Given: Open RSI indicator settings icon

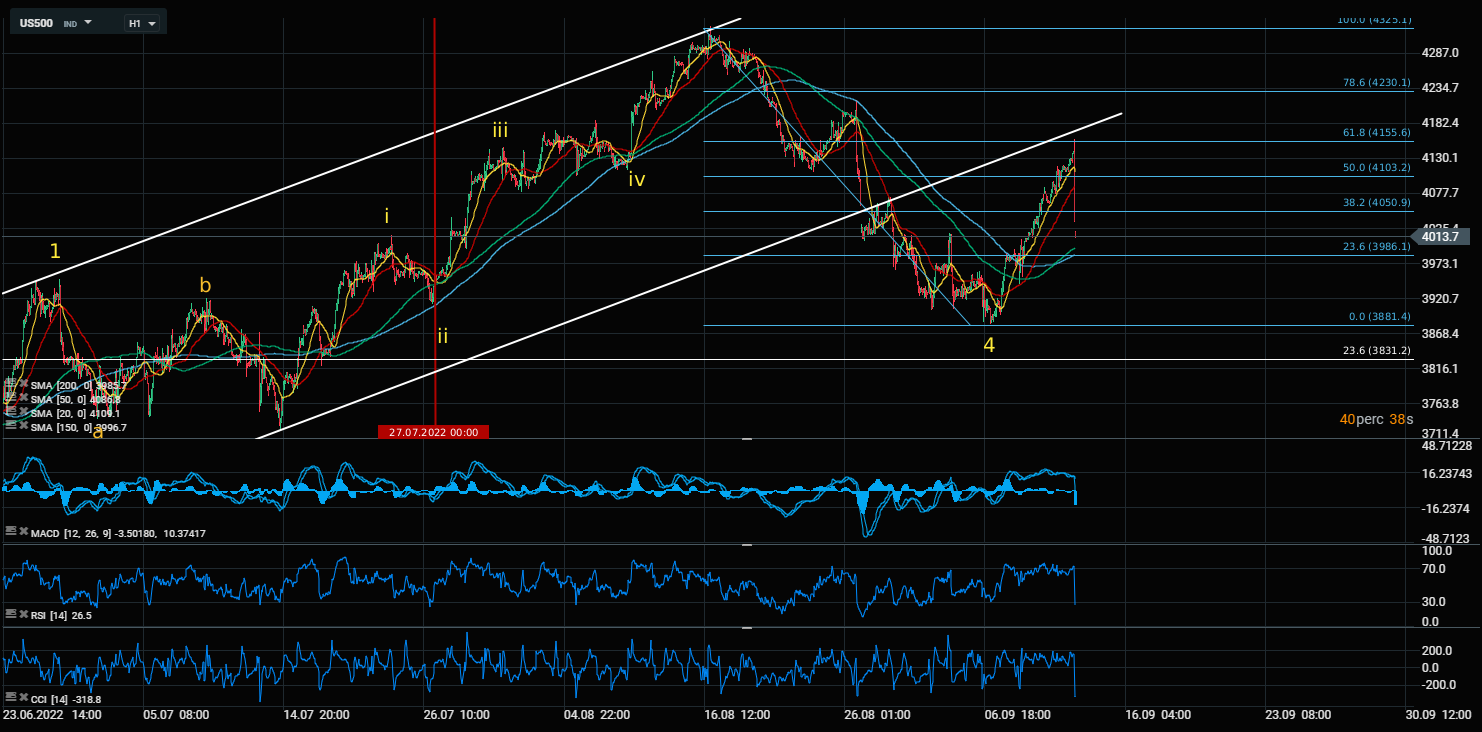Looking at the screenshot, I should coord(11,615).
